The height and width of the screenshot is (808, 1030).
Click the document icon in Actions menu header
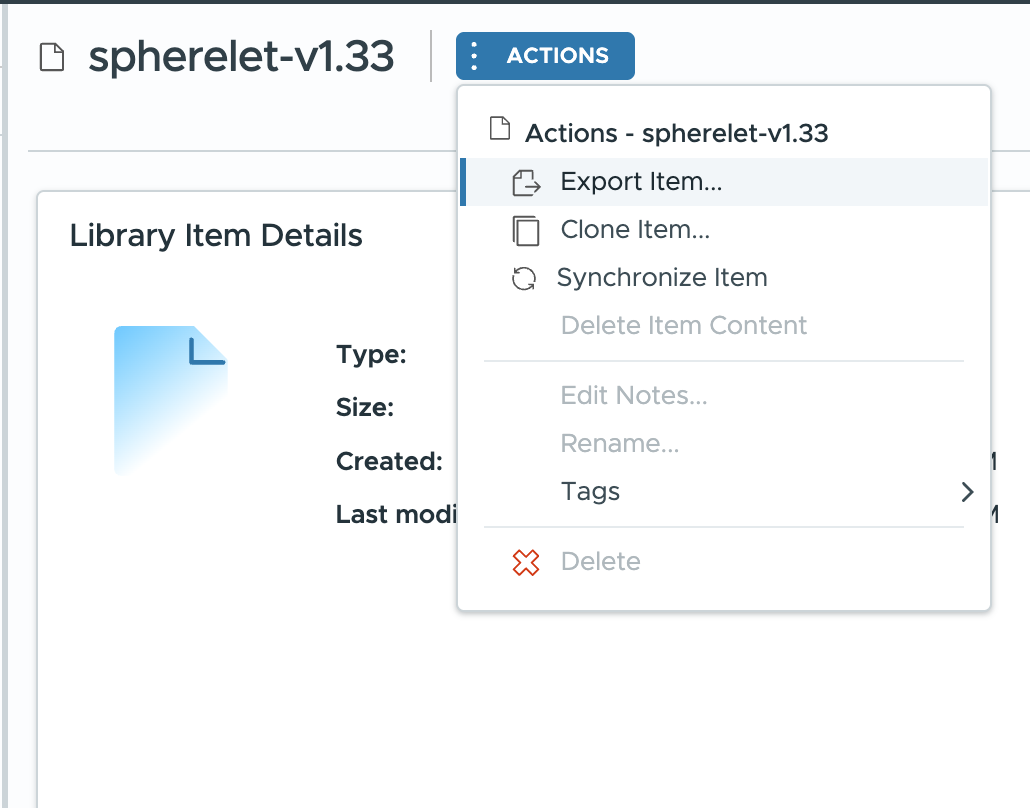(x=500, y=128)
